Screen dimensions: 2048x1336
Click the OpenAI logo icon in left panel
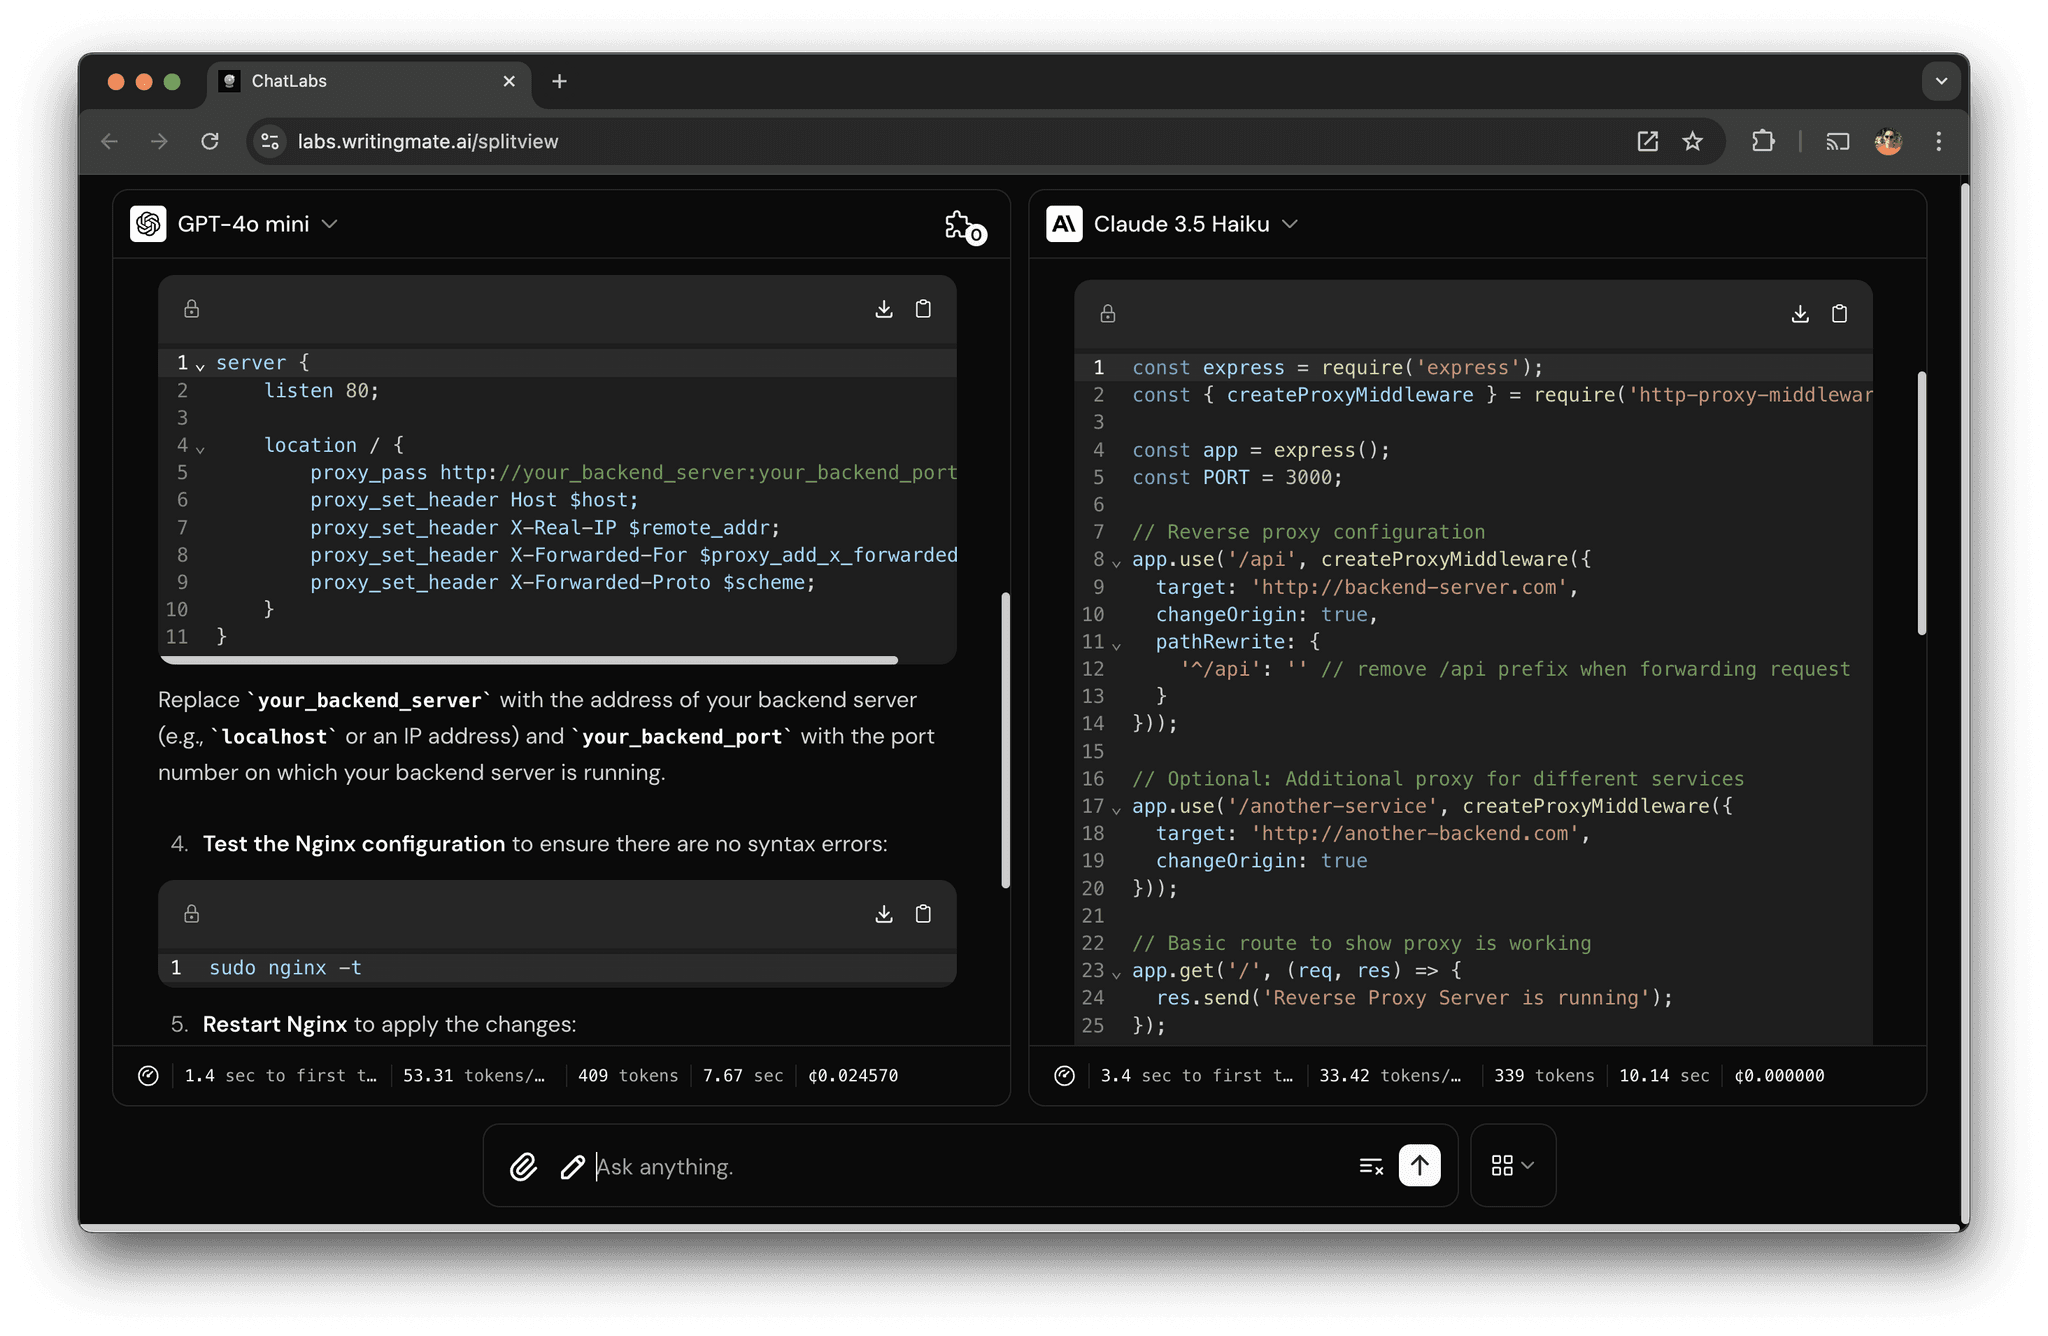pos(148,224)
